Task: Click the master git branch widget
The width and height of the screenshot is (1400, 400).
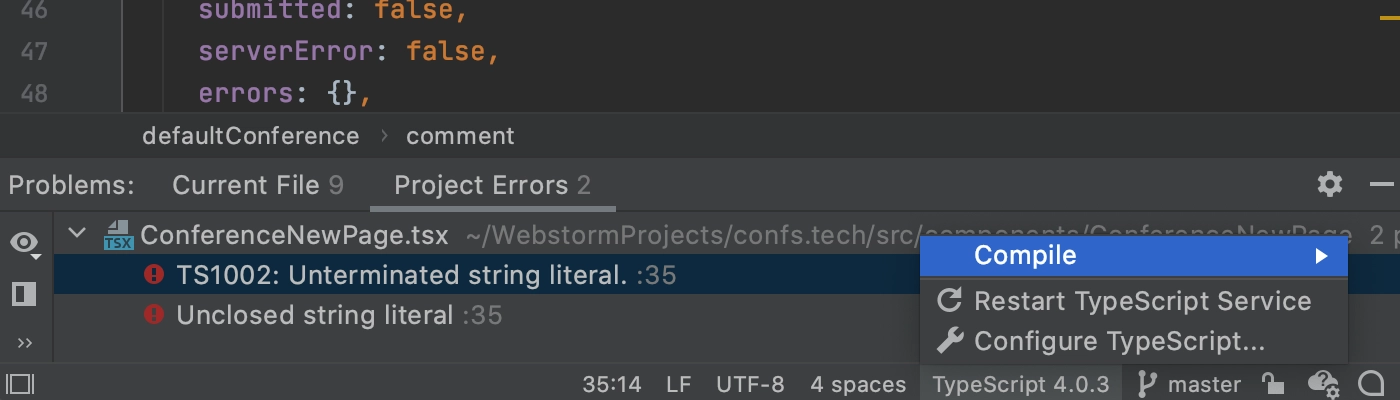Action: coord(1190,384)
